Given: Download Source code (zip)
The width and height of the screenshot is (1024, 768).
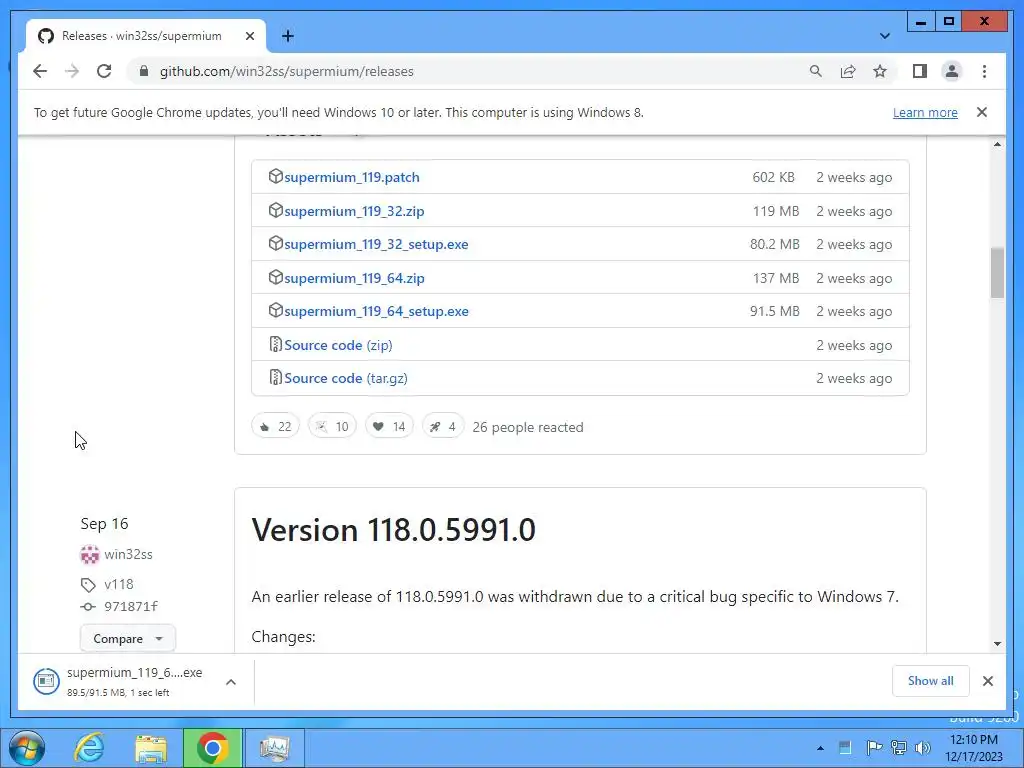Looking at the screenshot, I should [338, 345].
